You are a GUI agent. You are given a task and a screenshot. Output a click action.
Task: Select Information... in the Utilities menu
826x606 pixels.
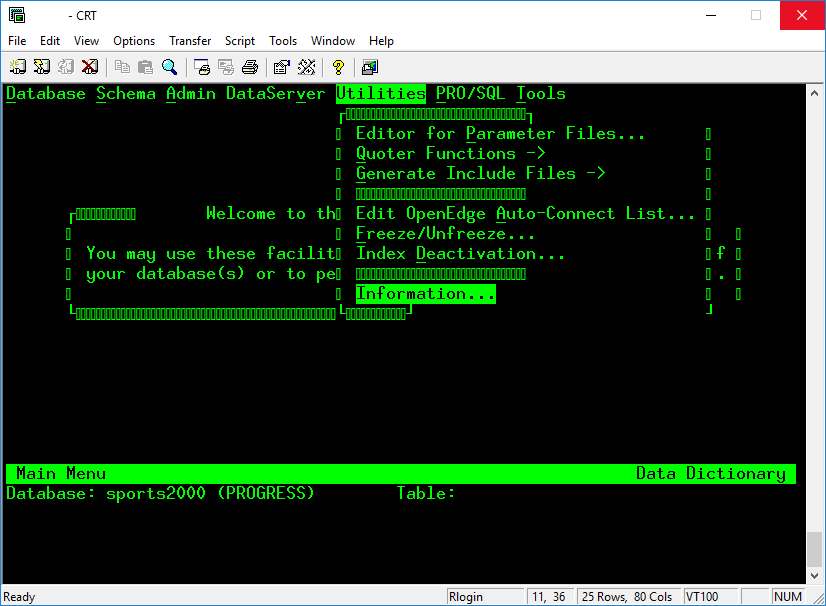[x=425, y=294]
